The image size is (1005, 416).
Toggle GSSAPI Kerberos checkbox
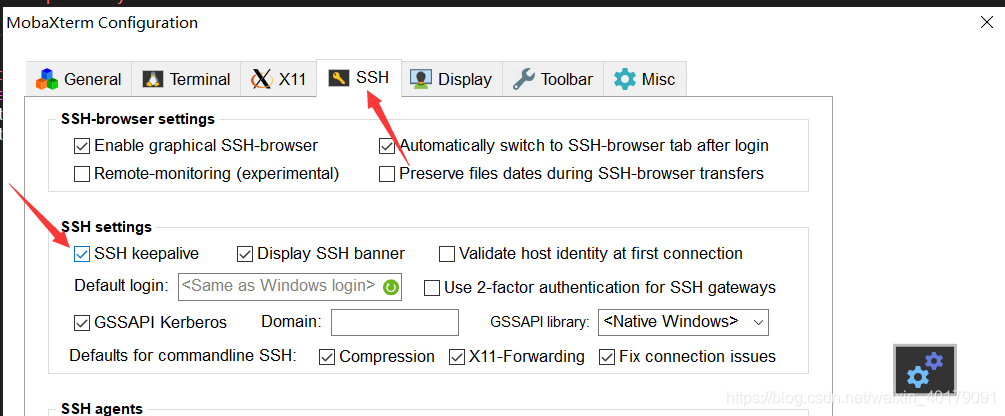(82, 322)
